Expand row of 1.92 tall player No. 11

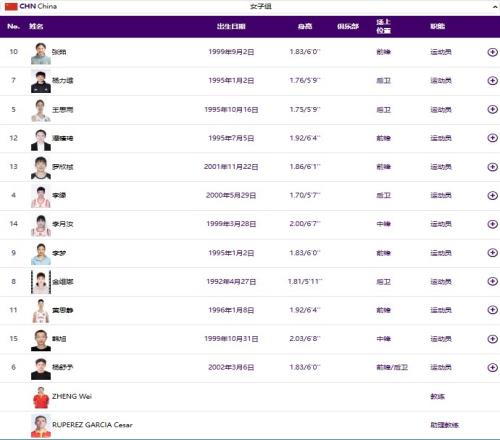click(492, 310)
